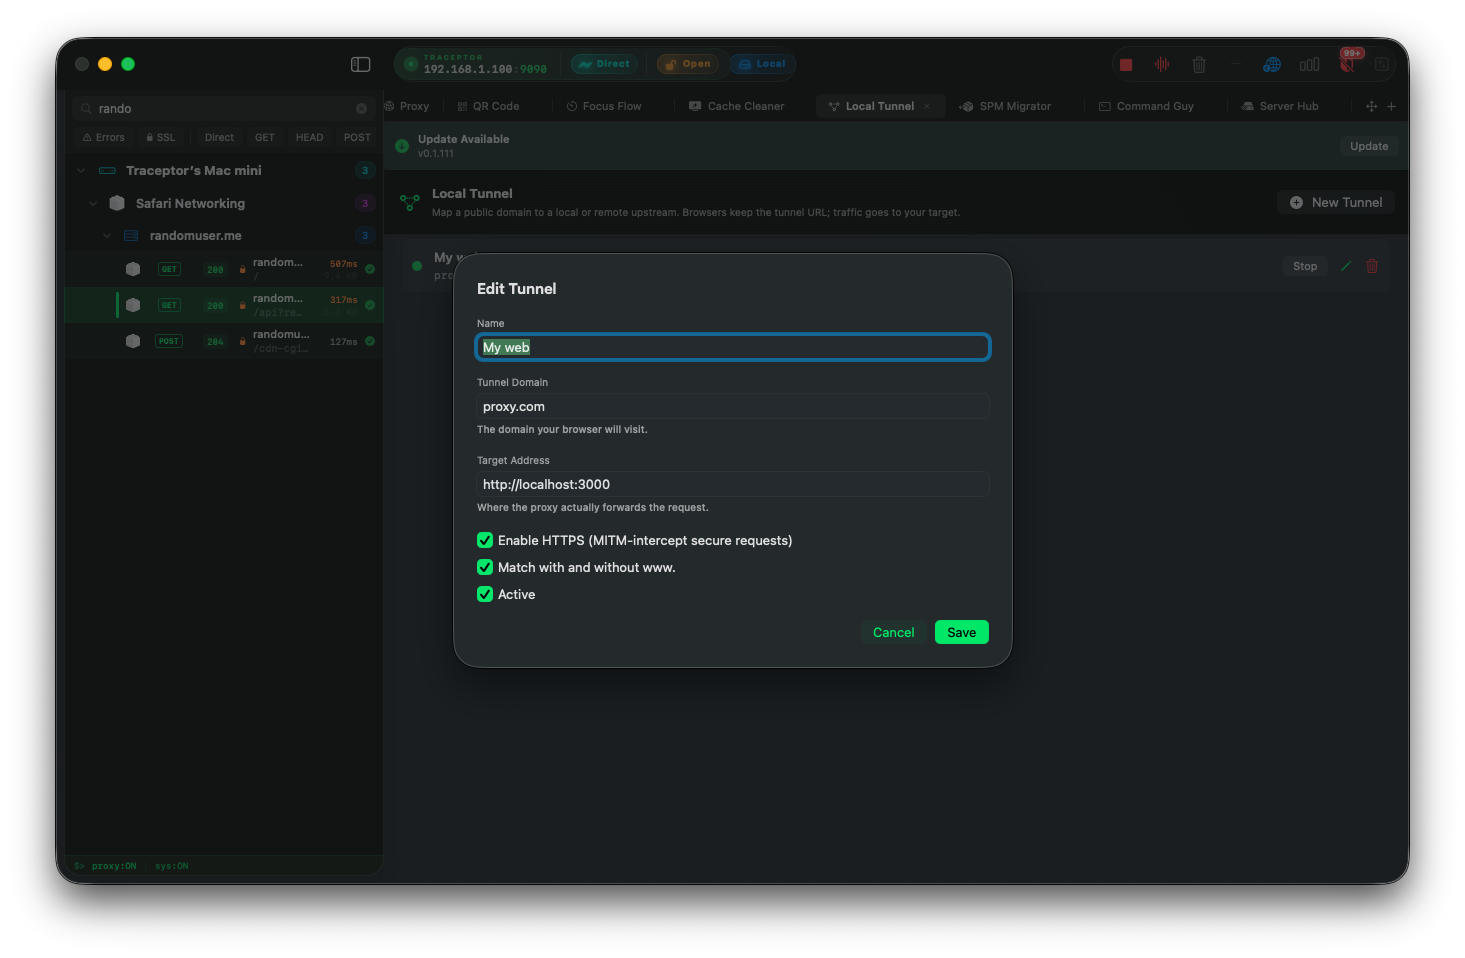Click the green pencil edit tunnel icon

1346,266
